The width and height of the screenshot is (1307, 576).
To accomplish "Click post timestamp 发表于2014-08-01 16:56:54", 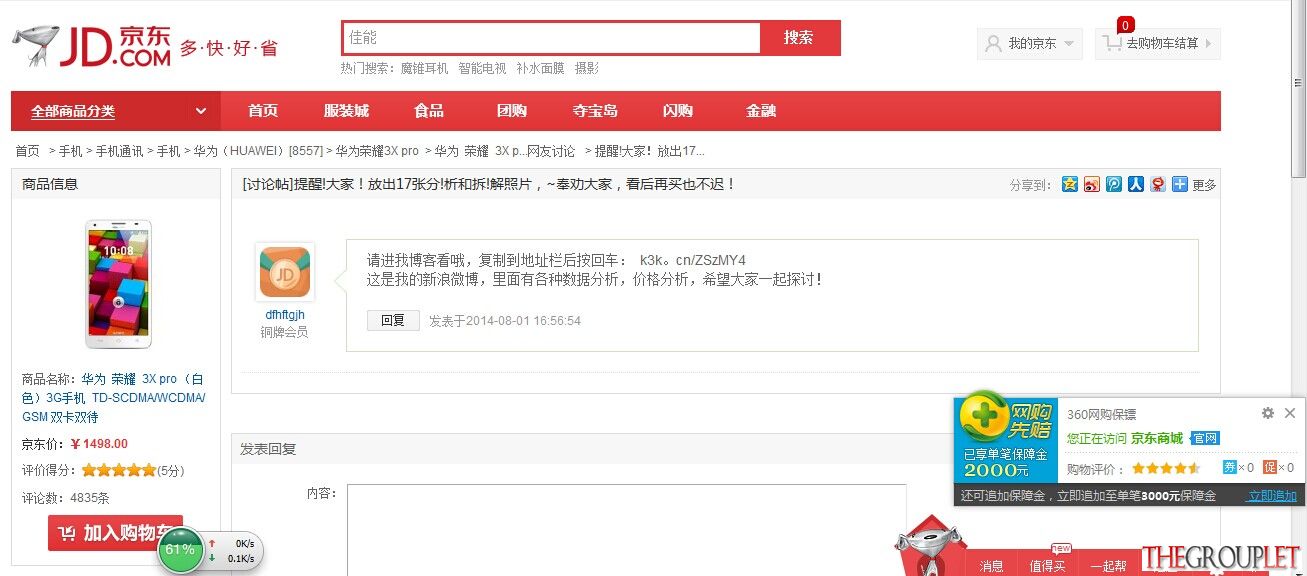I will 505,321.
